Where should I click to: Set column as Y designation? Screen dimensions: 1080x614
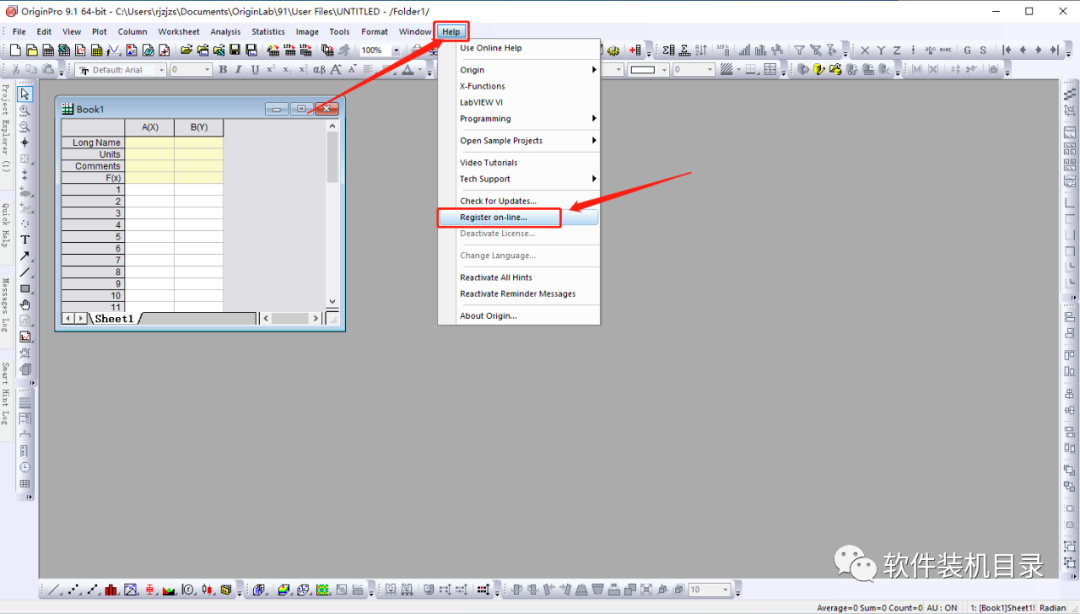tap(881, 50)
